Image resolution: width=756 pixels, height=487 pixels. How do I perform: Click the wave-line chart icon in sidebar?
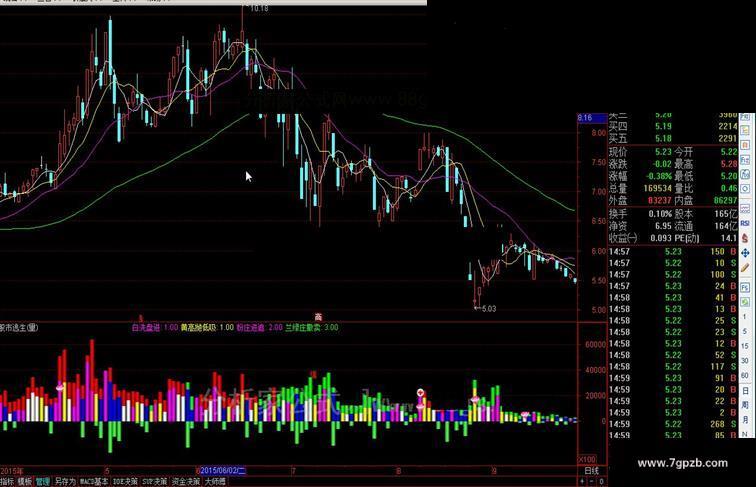tap(745, 209)
